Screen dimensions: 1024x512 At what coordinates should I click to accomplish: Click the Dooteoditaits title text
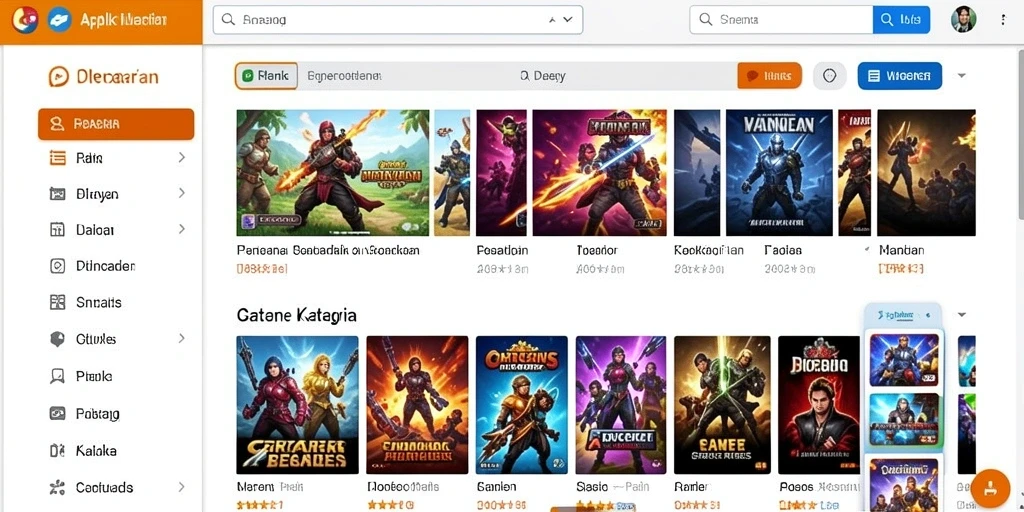(x=403, y=487)
